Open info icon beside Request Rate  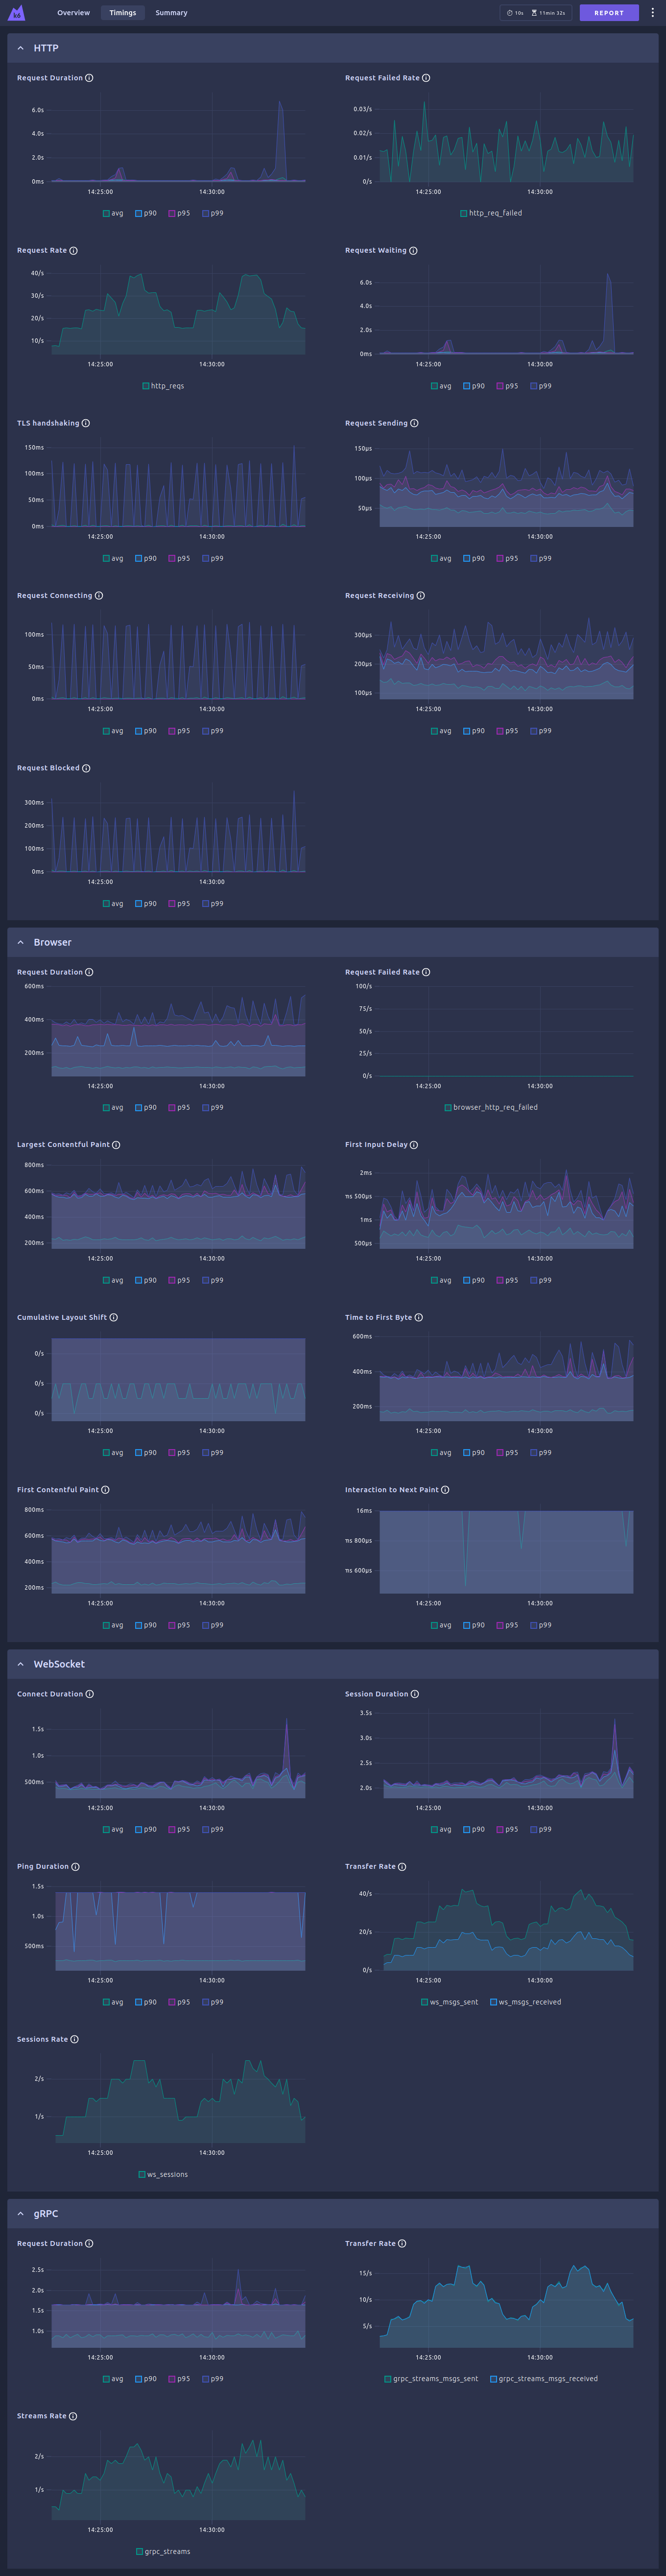(x=73, y=251)
